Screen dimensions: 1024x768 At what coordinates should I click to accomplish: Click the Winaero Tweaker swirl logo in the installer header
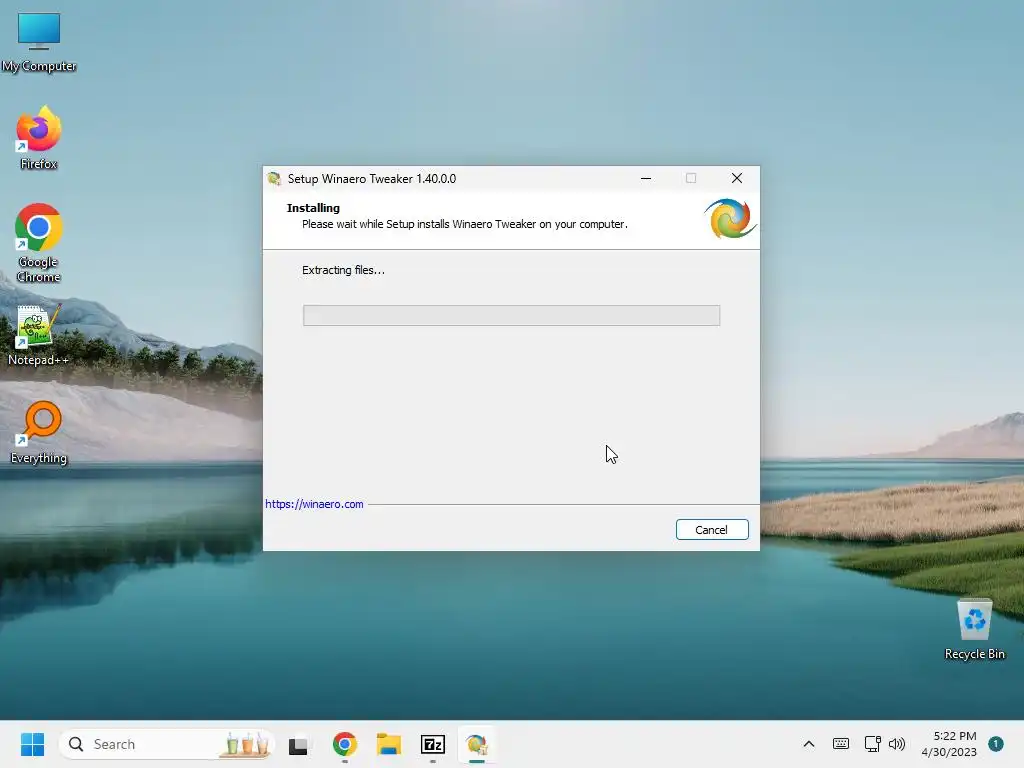pos(729,219)
